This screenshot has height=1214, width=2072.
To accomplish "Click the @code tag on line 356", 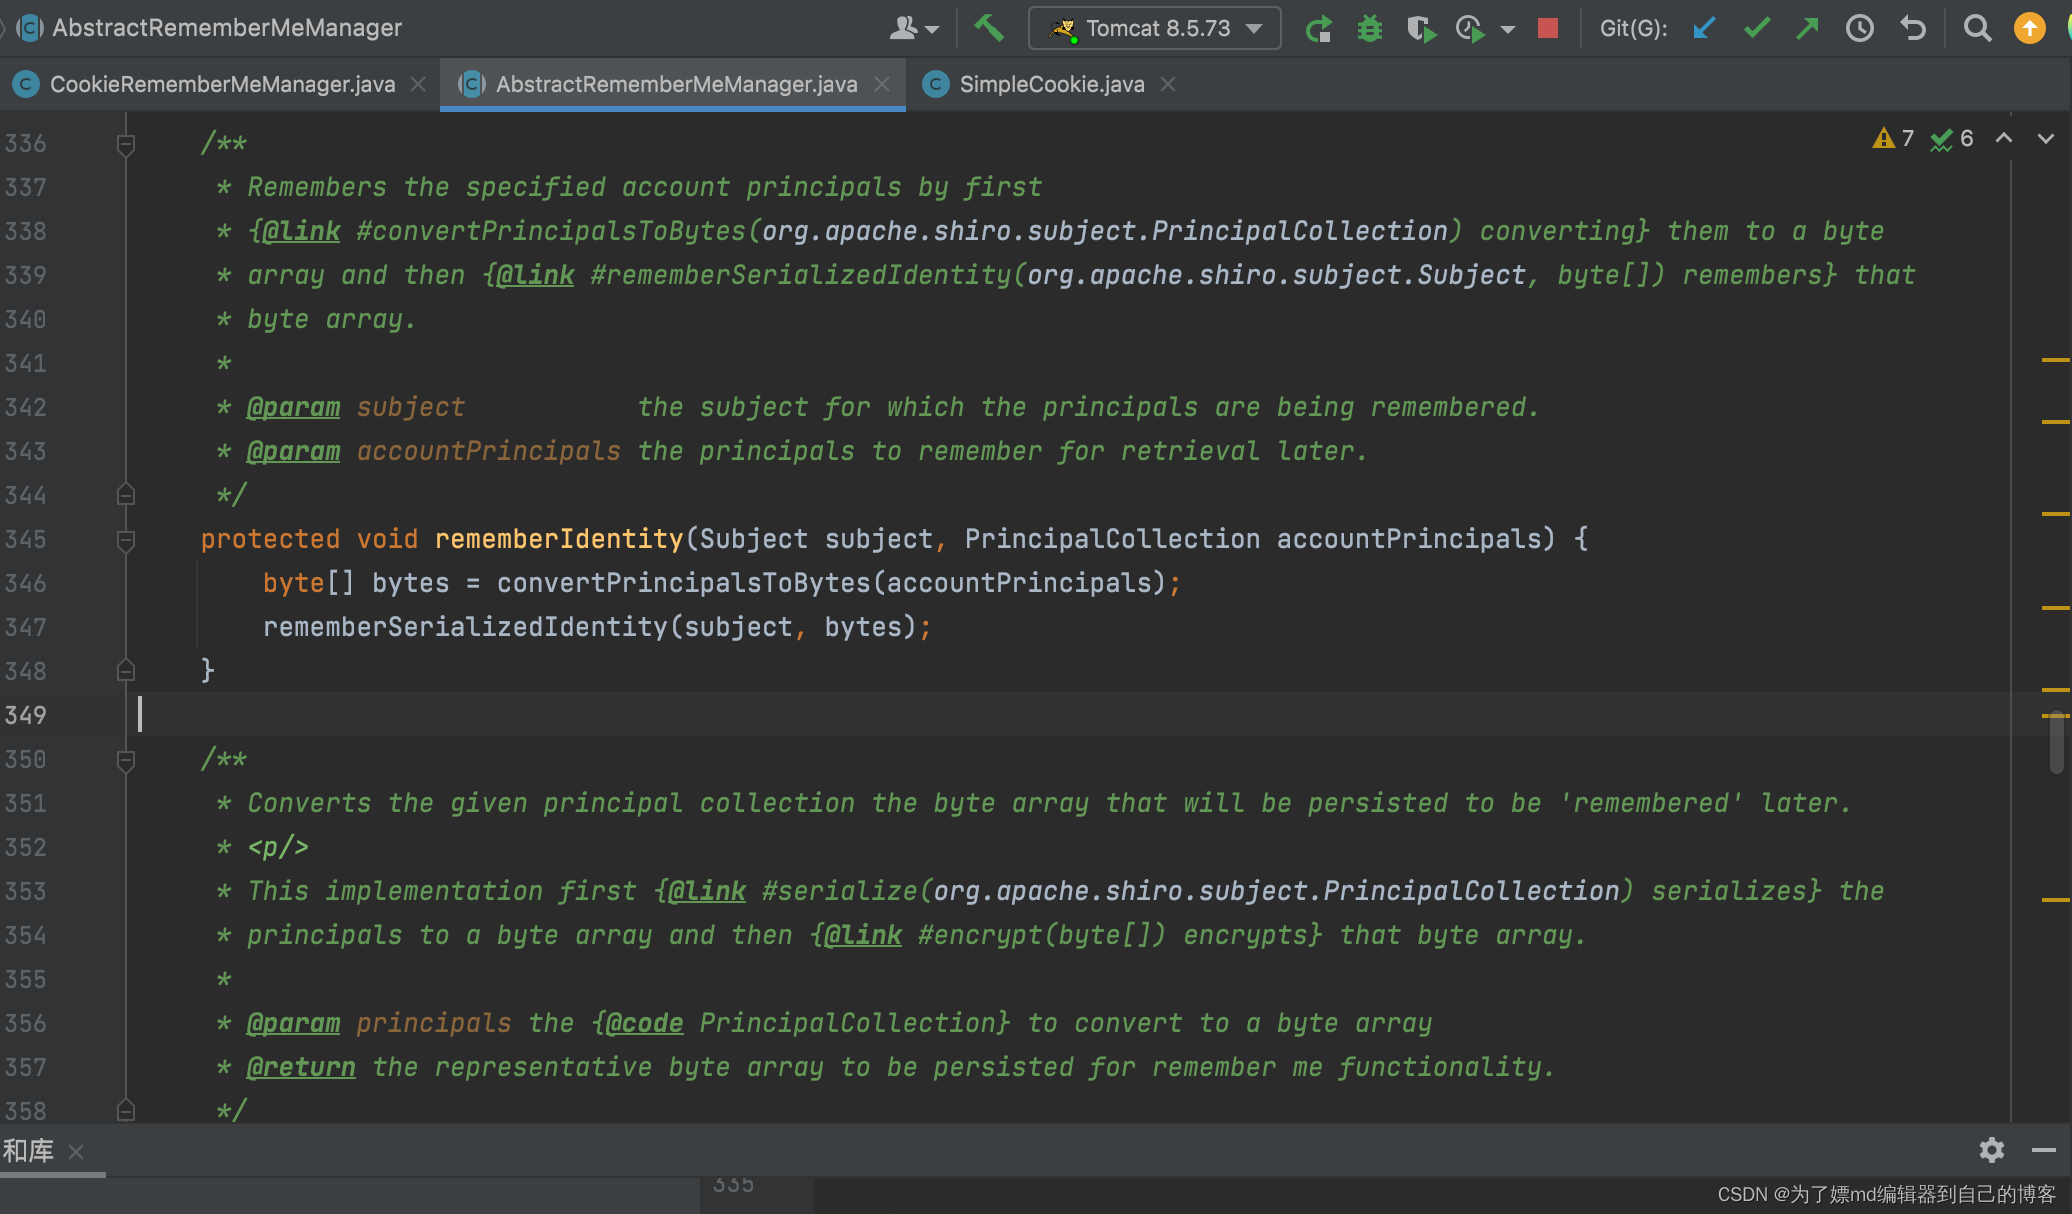I will [644, 1023].
